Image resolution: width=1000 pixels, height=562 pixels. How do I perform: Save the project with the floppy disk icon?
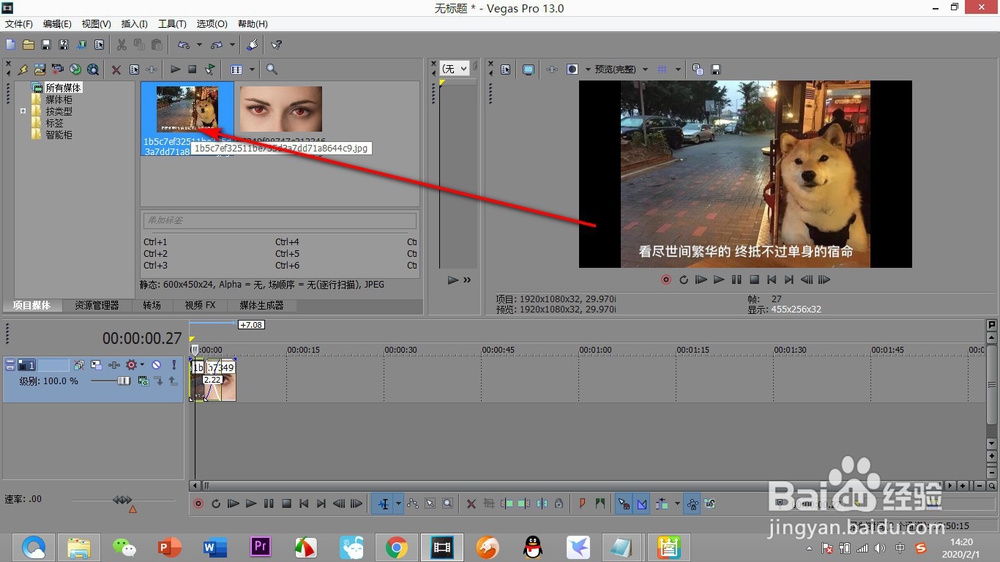pos(46,45)
